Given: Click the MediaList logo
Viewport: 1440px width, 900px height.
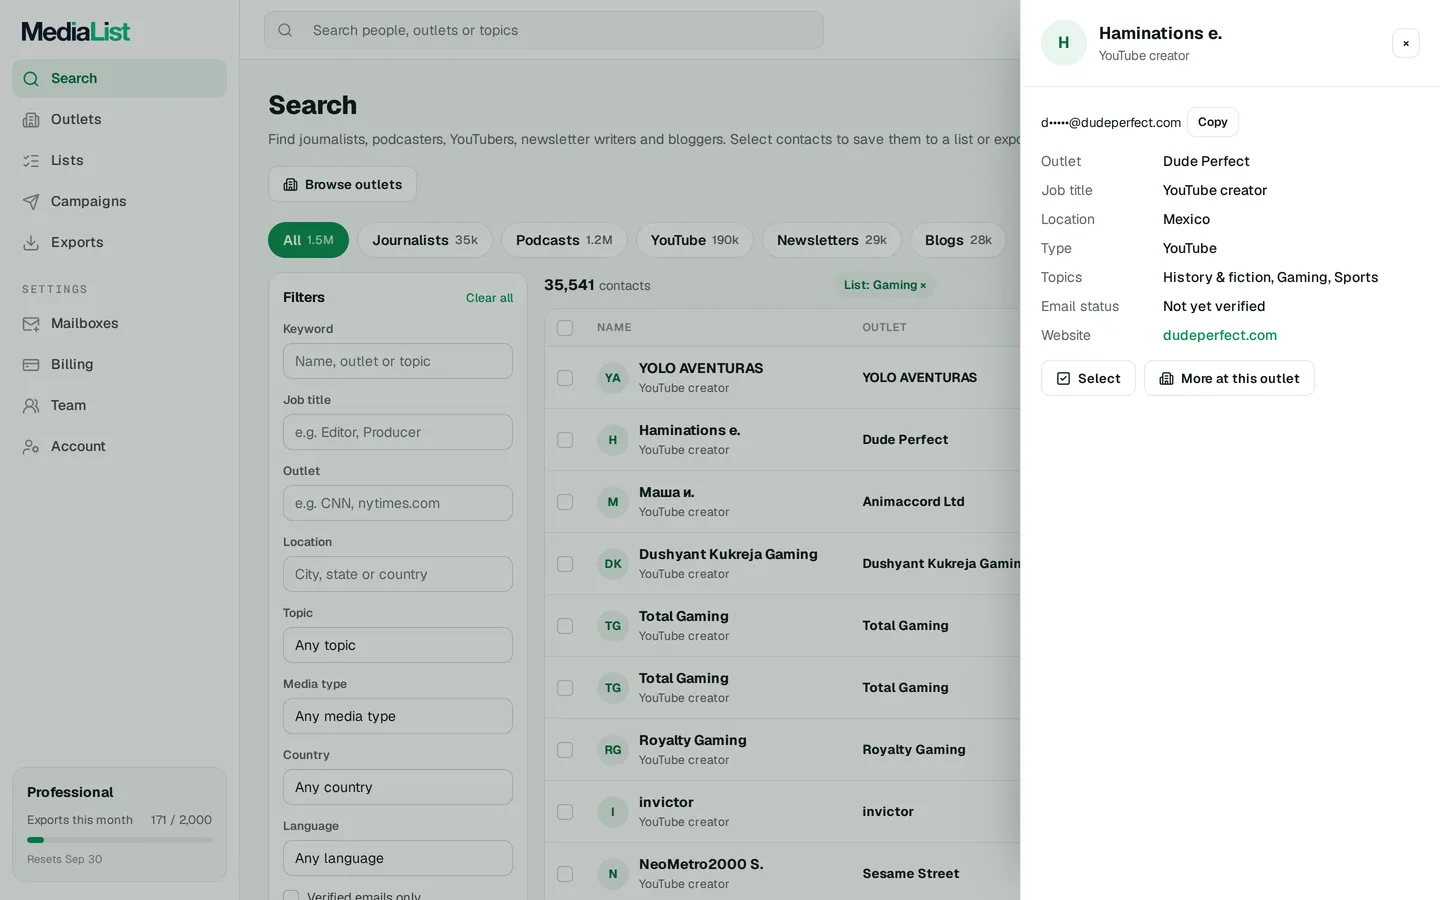Looking at the screenshot, I should 76,32.
